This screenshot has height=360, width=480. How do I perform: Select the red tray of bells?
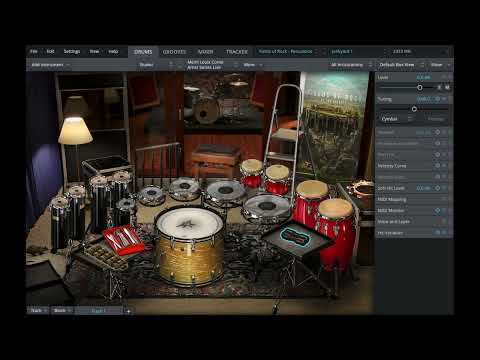pyautogui.click(x=123, y=239)
